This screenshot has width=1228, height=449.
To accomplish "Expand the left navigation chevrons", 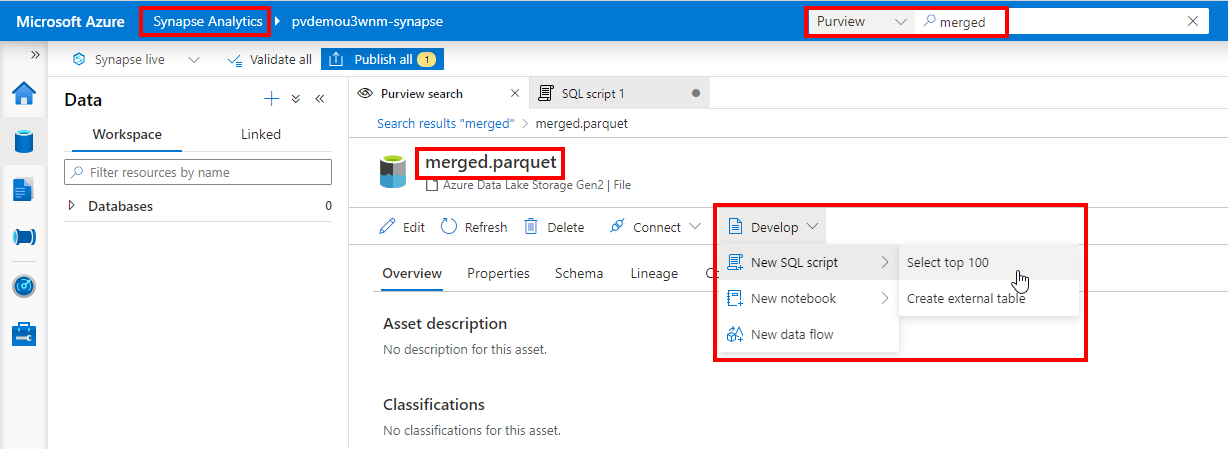I will pyautogui.click(x=35, y=54).
